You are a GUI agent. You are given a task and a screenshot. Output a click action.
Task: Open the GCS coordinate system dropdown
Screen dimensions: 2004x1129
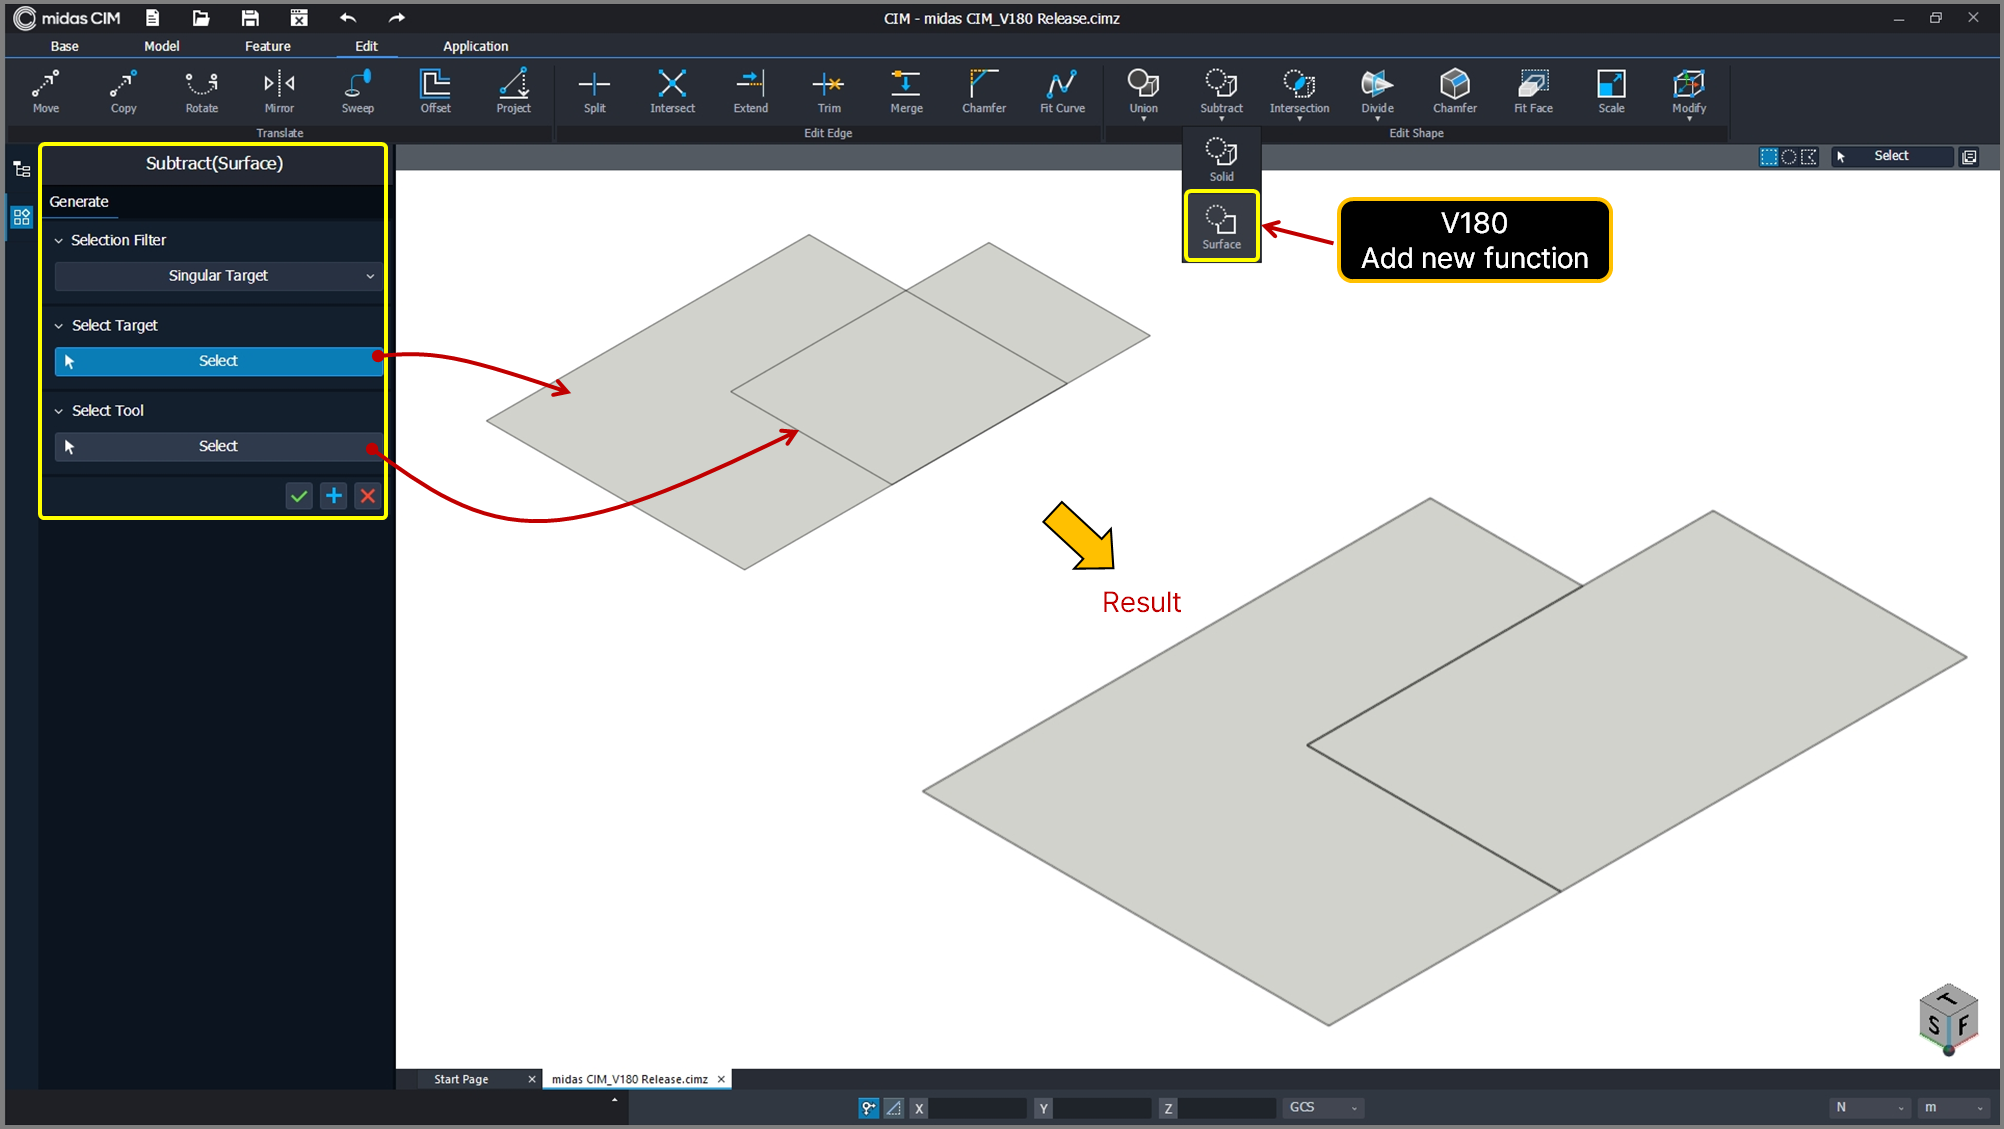pyautogui.click(x=1323, y=1107)
